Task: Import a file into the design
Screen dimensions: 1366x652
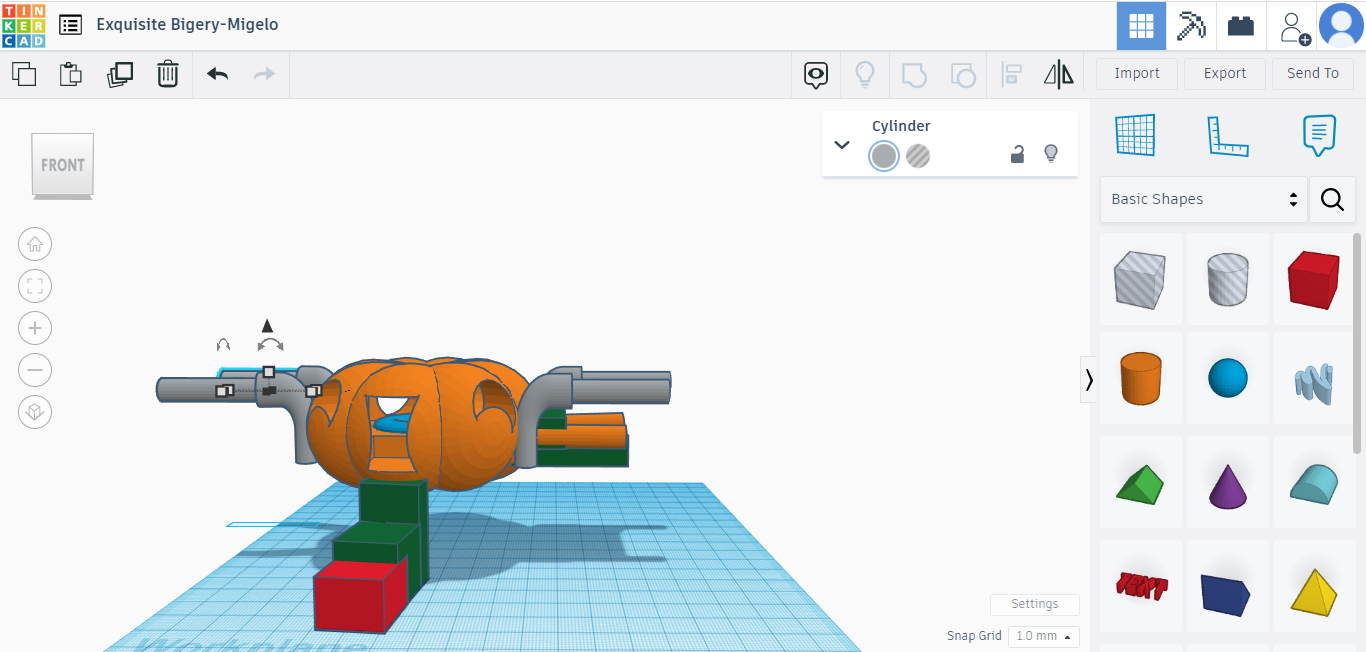Action: (x=1136, y=73)
